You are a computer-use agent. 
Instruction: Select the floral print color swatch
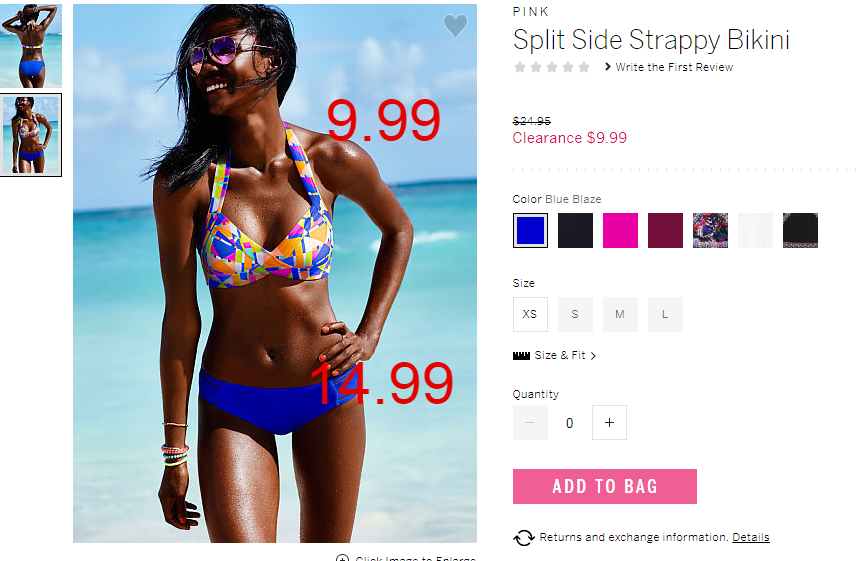(x=710, y=230)
